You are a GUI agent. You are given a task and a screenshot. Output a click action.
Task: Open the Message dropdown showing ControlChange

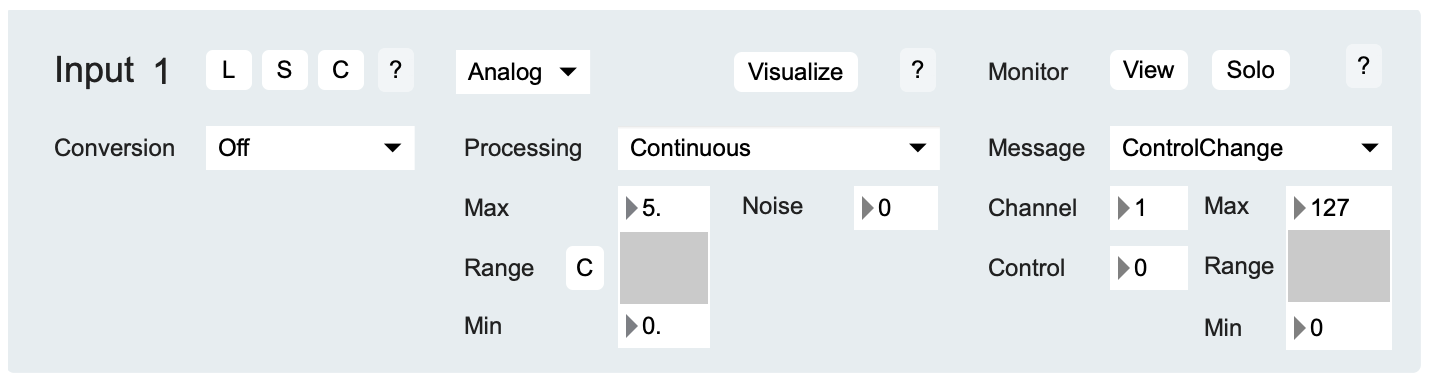[1250, 148]
